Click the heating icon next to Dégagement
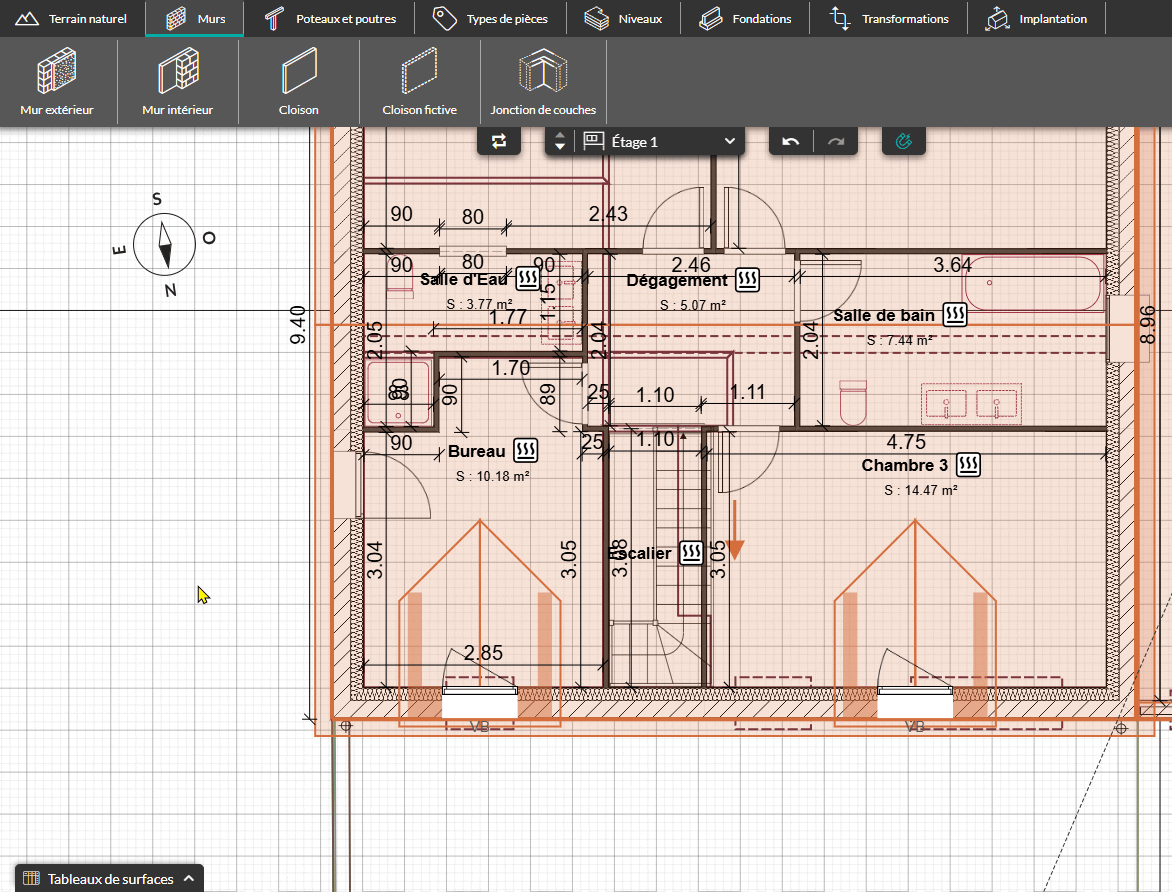Viewport: 1172px width, 892px height. (747, 280)
